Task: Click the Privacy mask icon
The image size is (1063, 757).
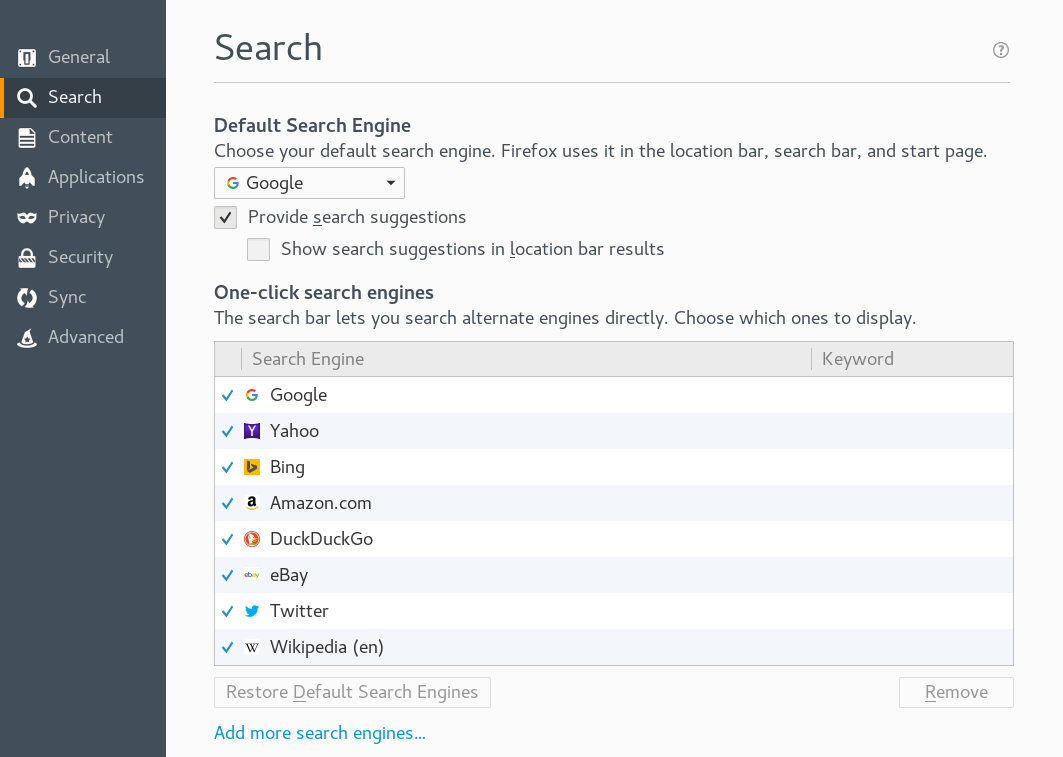Action: [x=27, y=217]
